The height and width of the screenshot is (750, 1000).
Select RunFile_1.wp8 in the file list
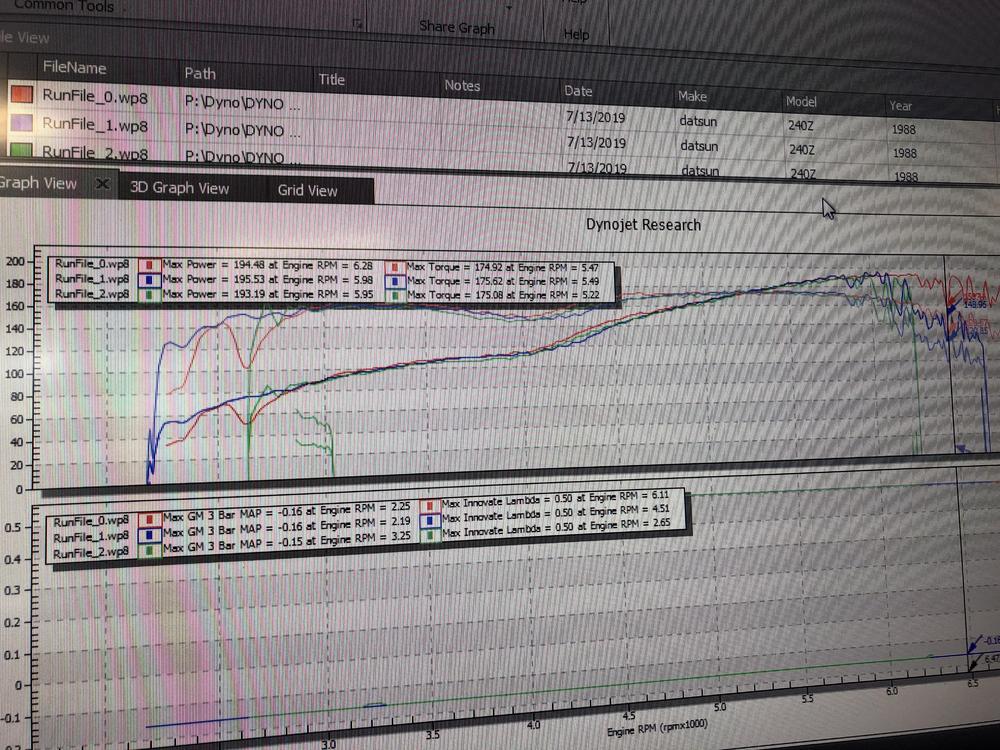point(95,124)
